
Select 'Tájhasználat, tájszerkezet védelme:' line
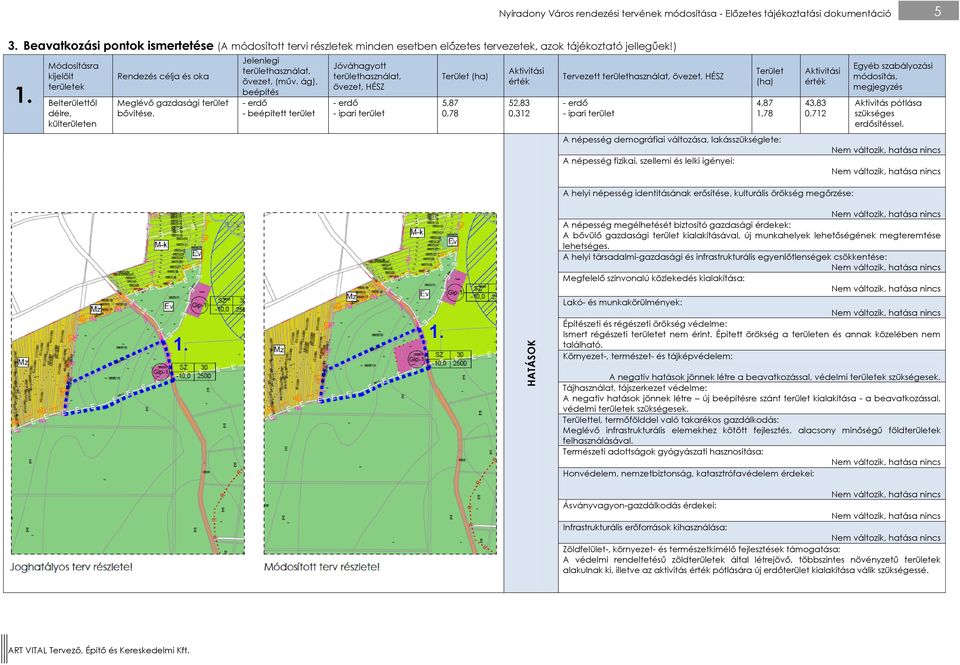click(634, 388)
